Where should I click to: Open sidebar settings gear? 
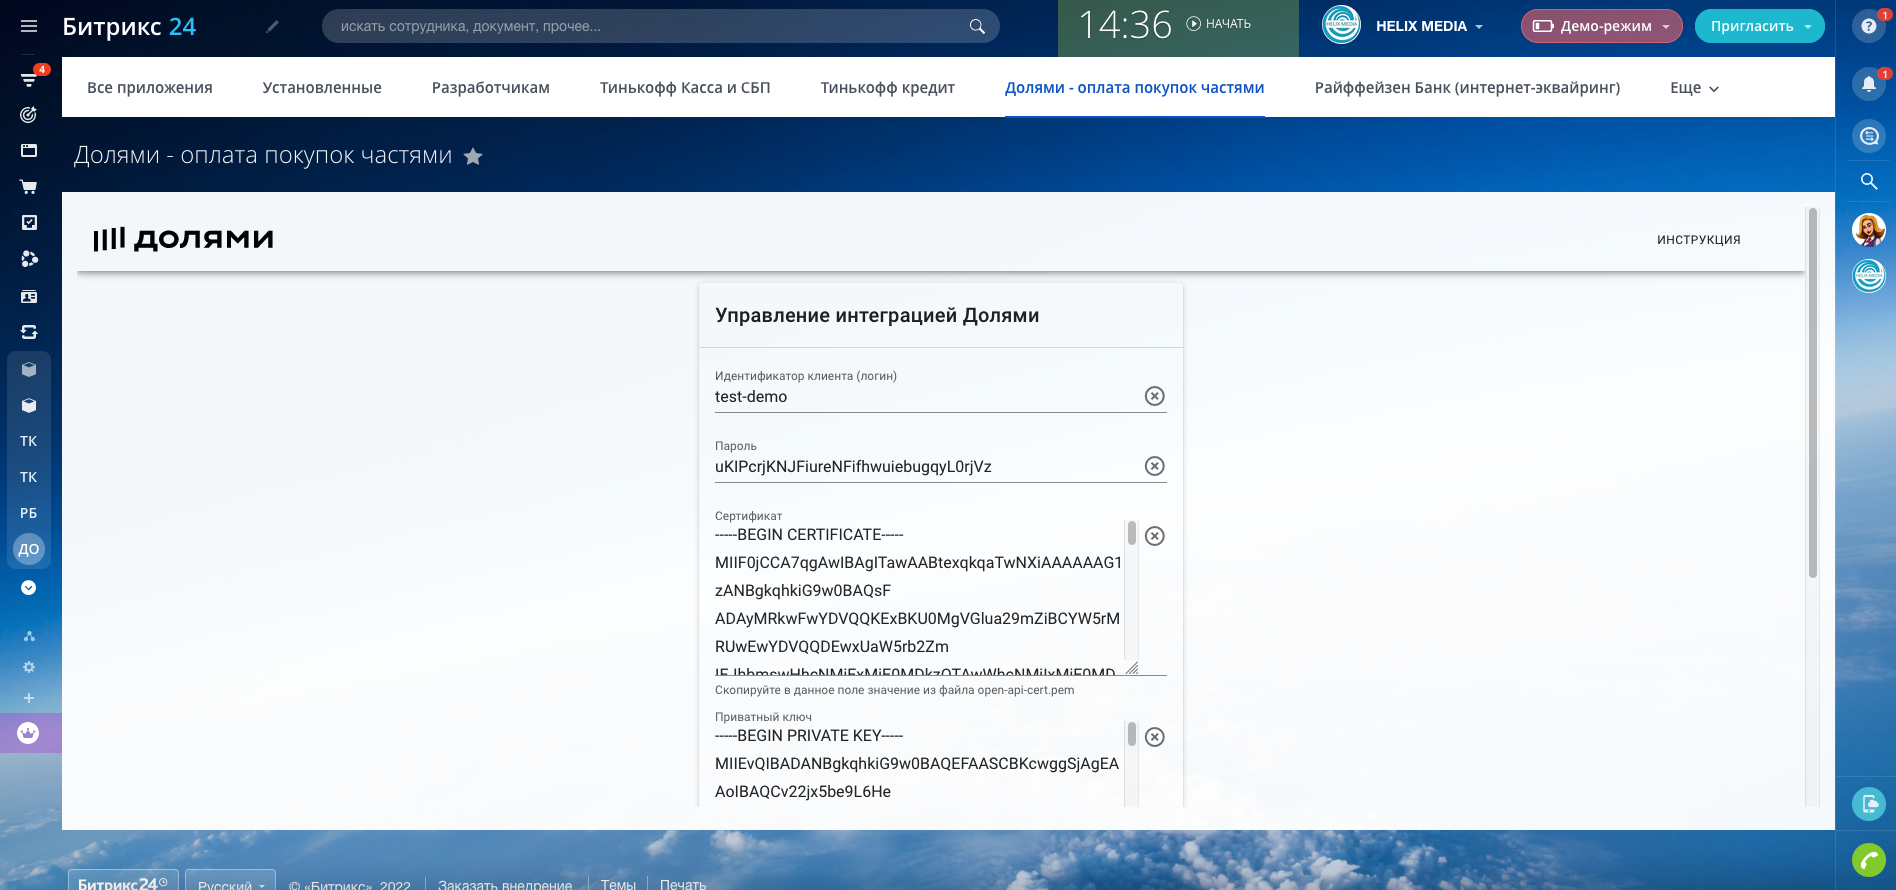pyautogui.click(x=29, y=667)
